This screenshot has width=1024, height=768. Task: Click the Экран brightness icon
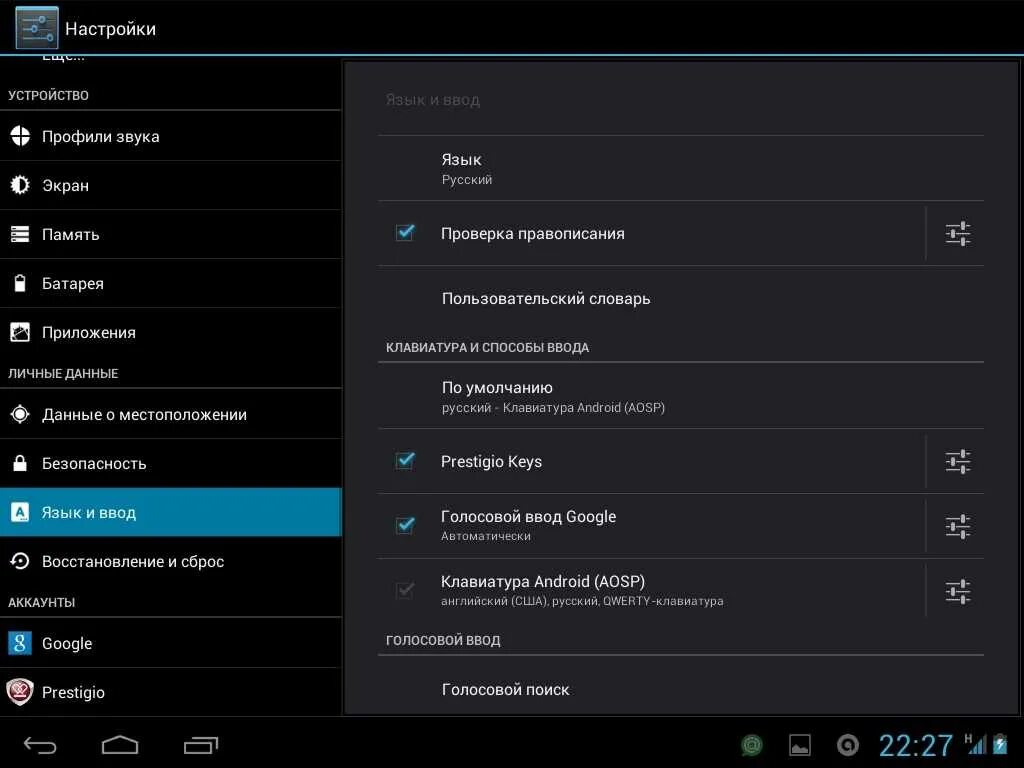20,185
